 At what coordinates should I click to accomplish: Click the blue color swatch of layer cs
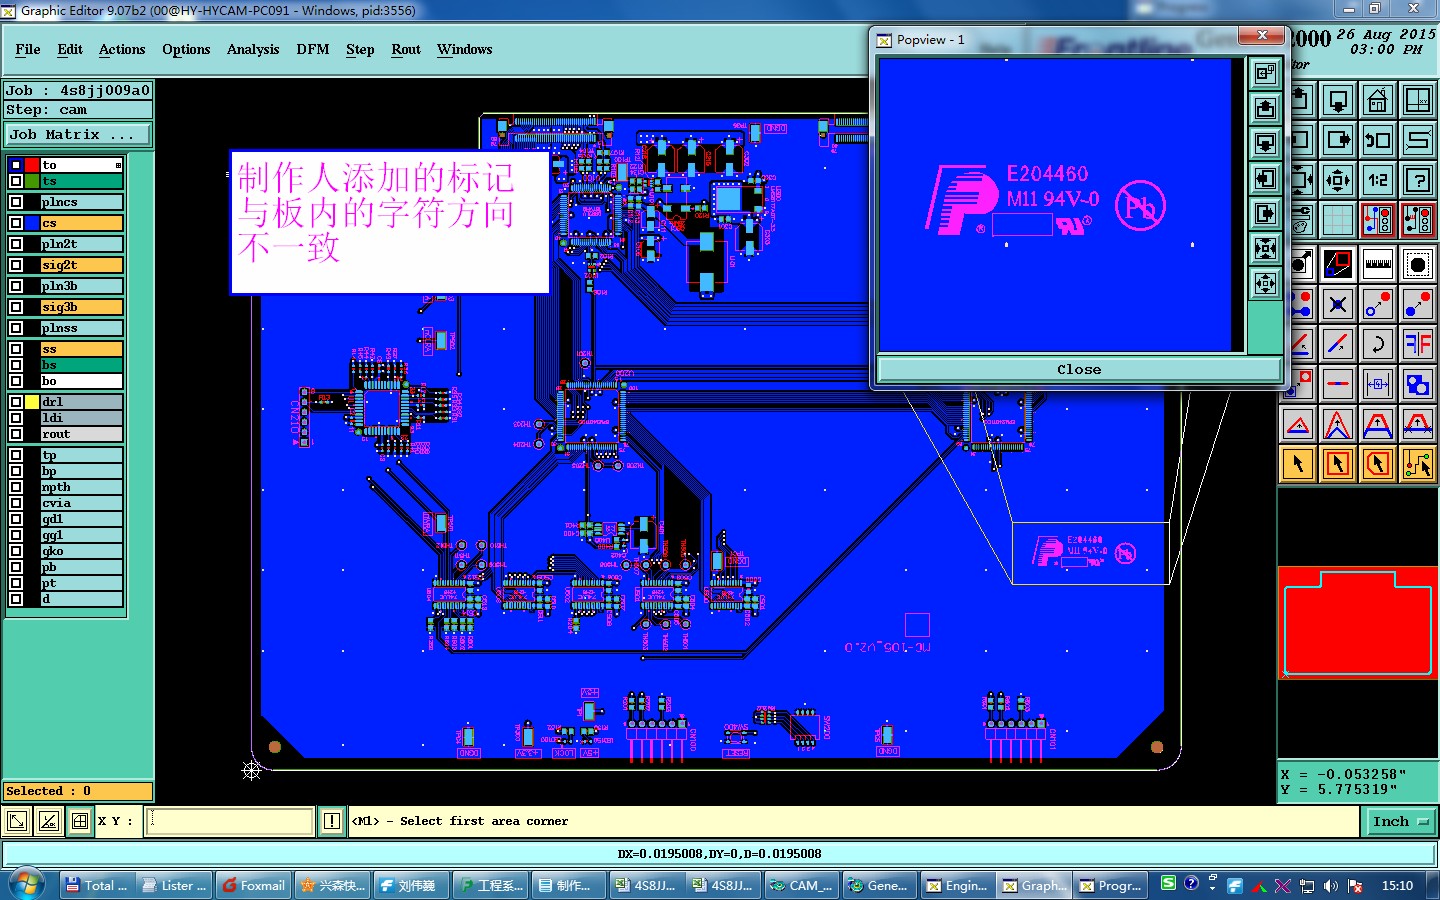click(32, 223)
